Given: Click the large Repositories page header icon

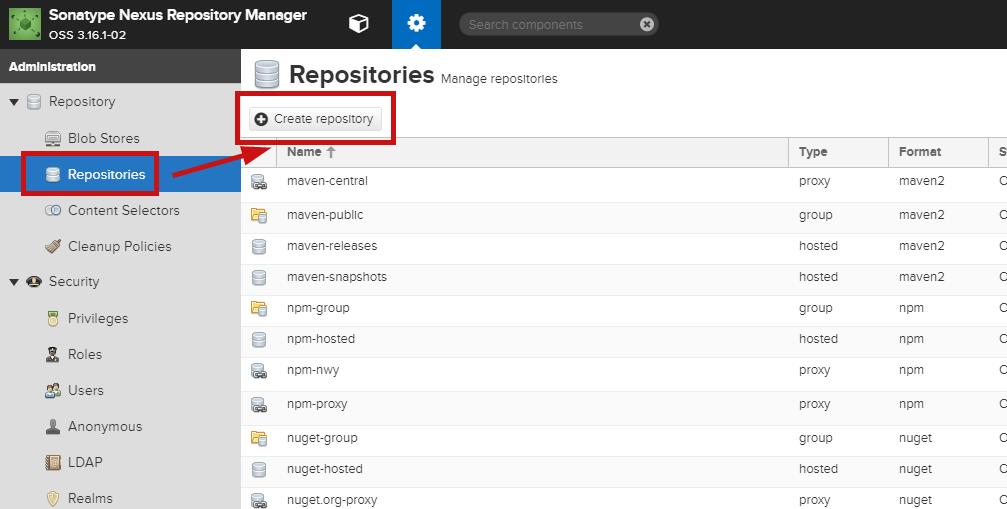Looking at the screenshot, I should (267, 74).
